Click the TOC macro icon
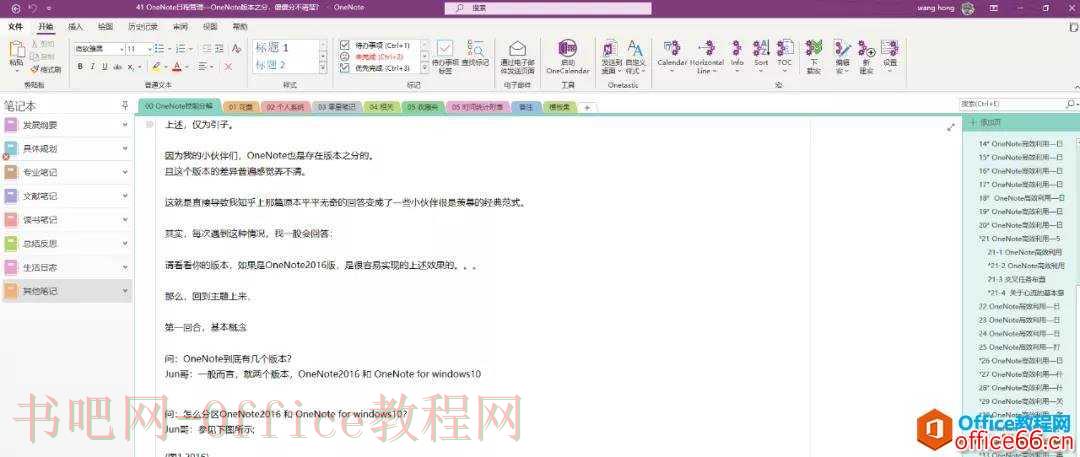The width and height of the screenshot is (1080, 457). click(785, 47)
